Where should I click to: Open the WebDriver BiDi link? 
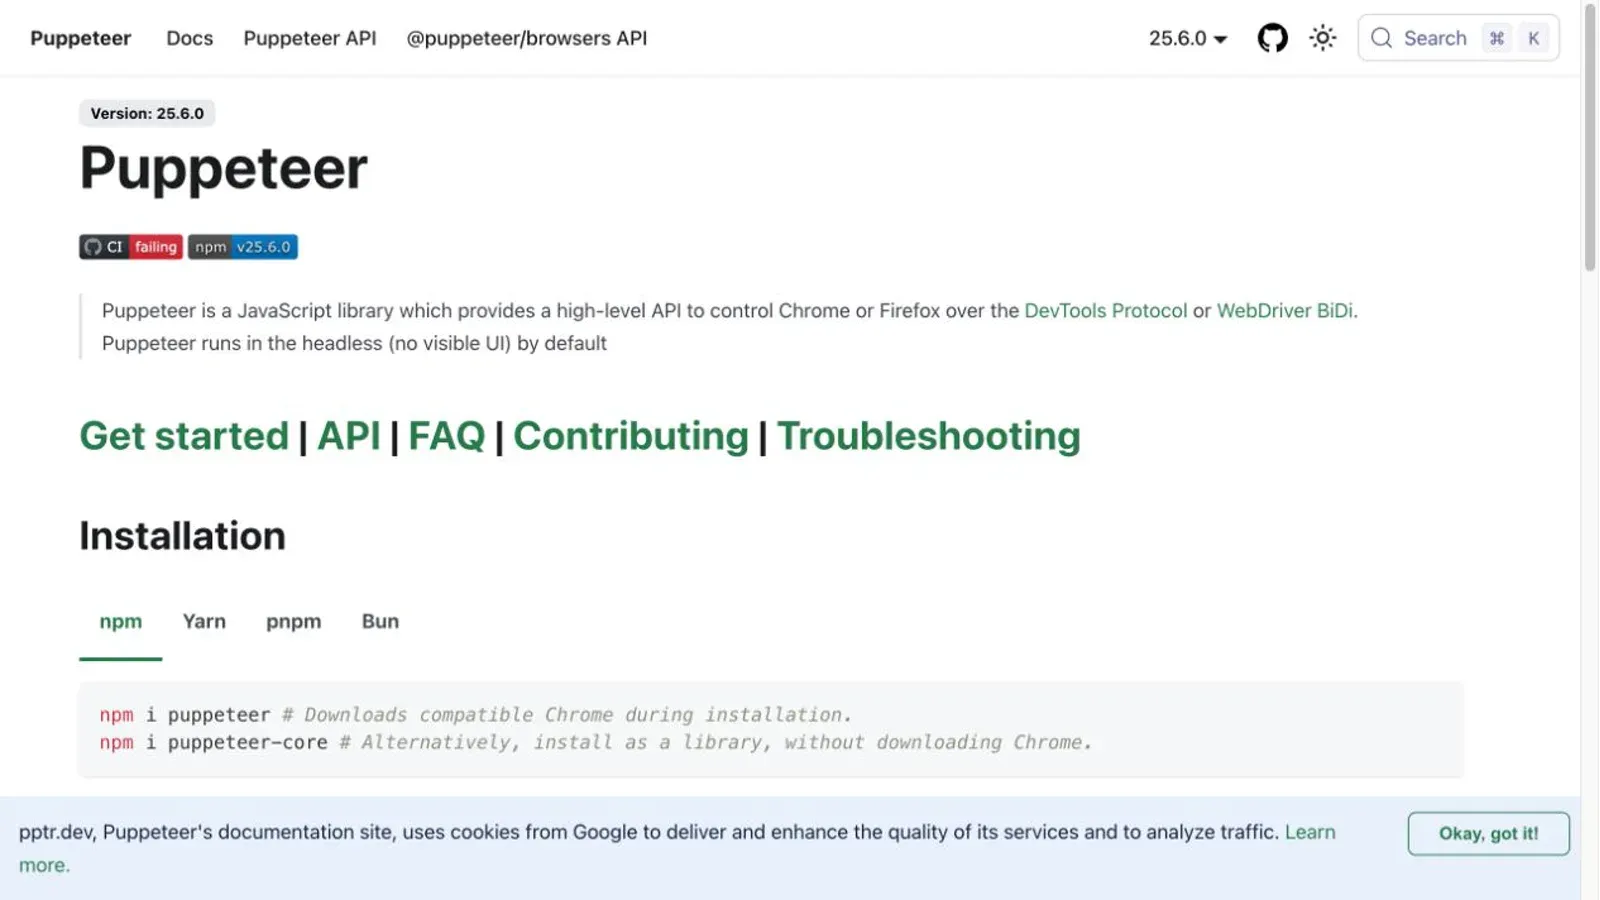point(1285,311)
